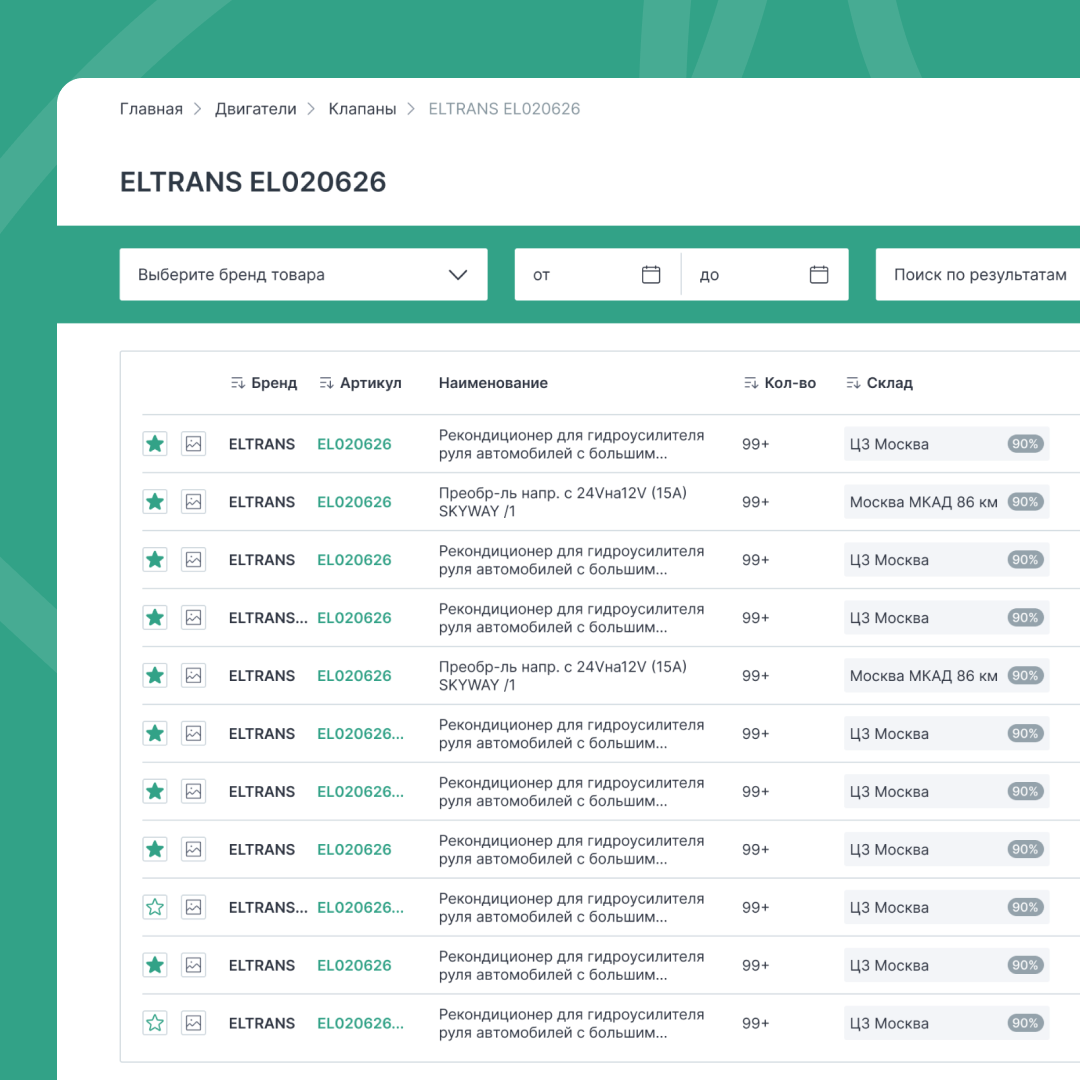
Task: Click the 'Поиск по результатам' search field
Action: (978, 274)
